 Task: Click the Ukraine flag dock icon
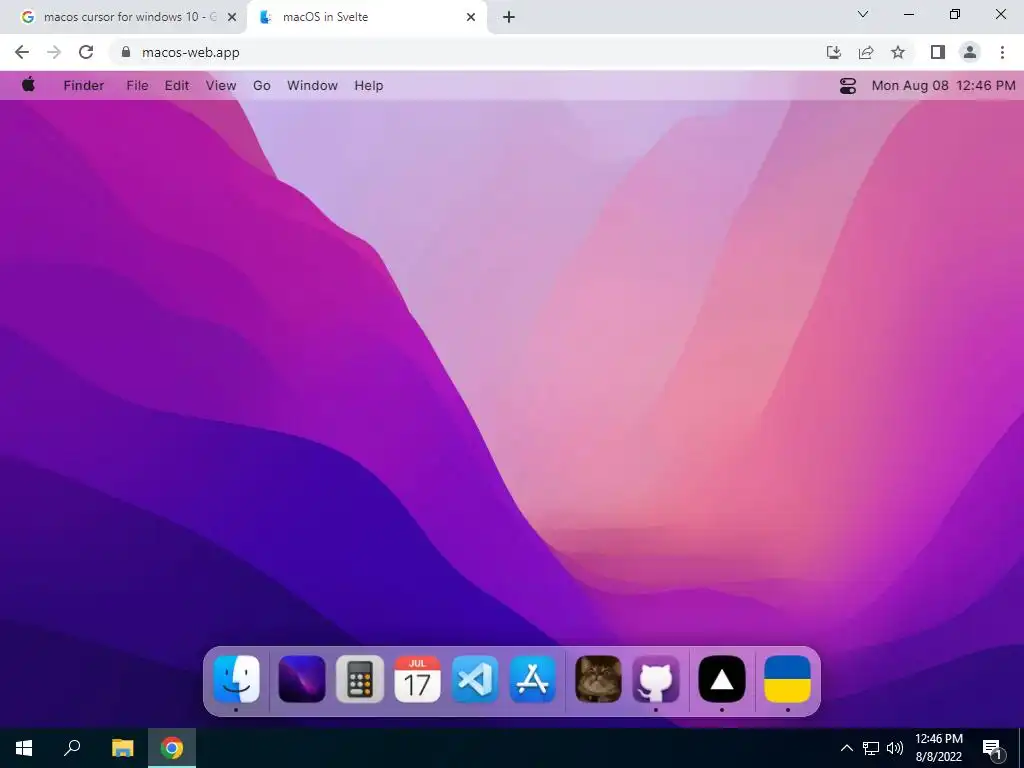click(788, 679)
